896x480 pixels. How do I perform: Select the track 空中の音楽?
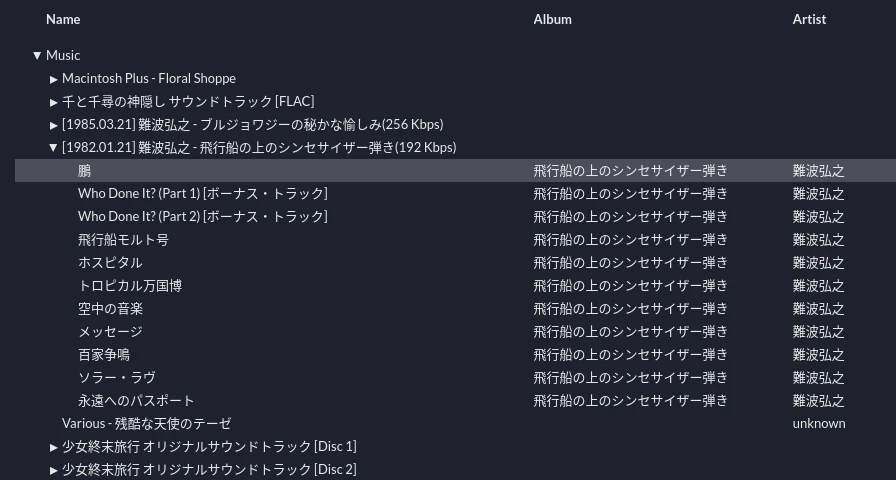tap(110, 309)
